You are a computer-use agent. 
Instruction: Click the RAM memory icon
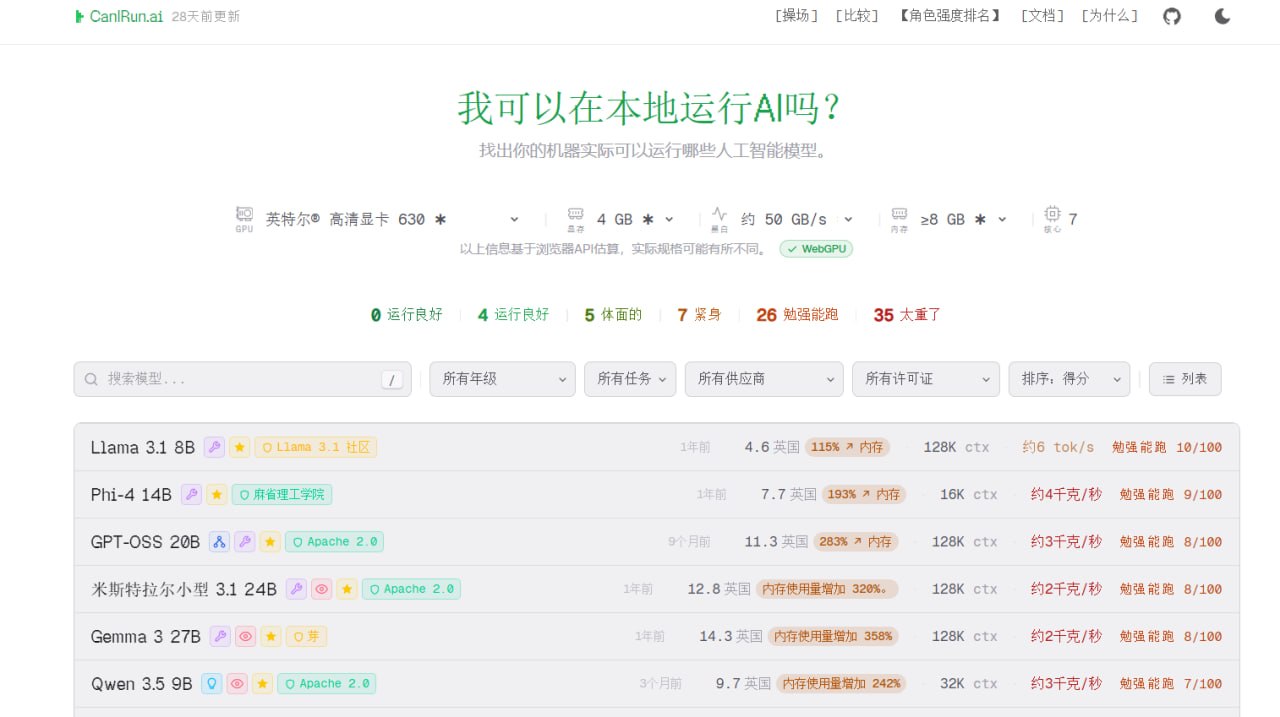click(x=899, y=214)
